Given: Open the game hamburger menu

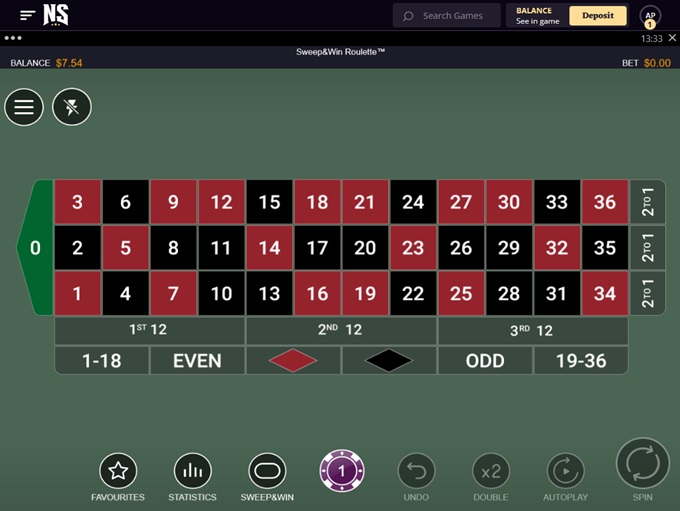Looking at the screenshot, I should pos(24,107).
